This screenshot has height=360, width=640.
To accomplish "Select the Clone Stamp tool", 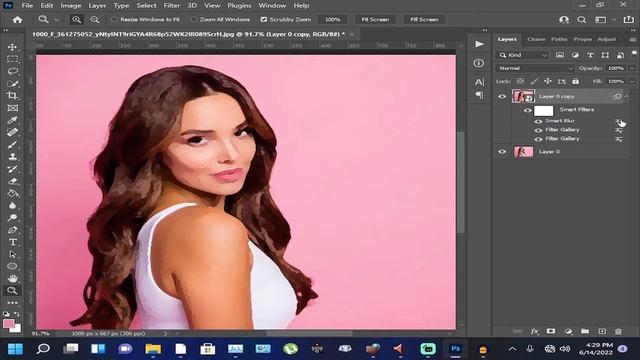I will point(12,157).
